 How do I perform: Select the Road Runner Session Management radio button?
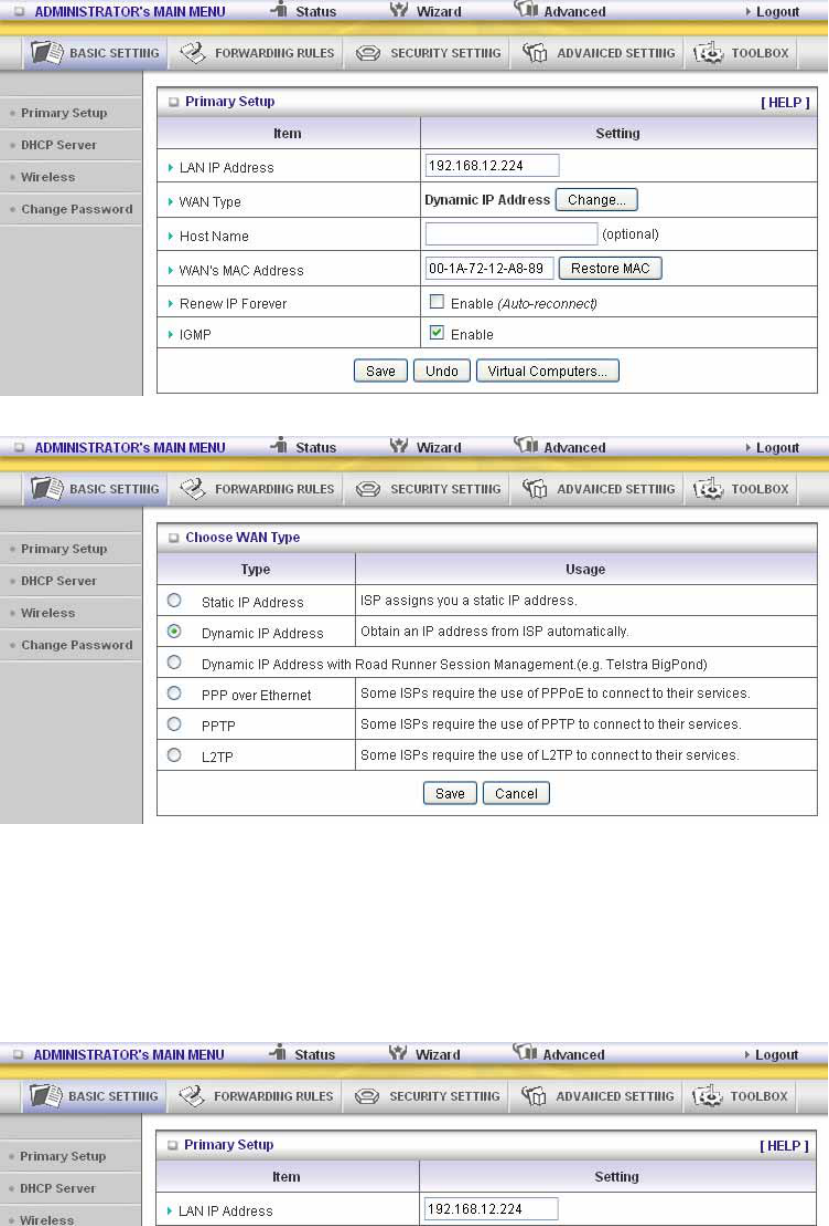point(174,662)
